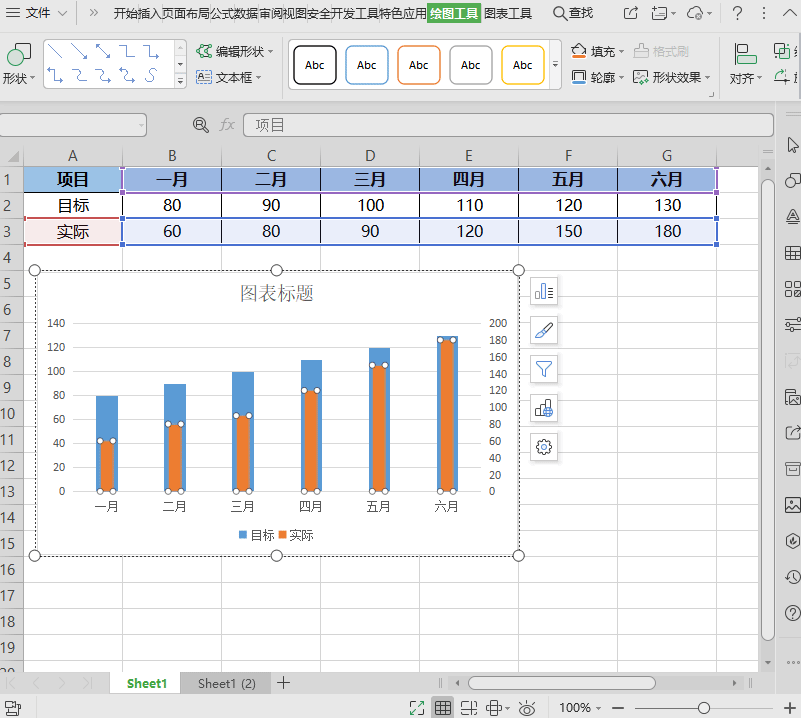Click the chart title 图表标题
Viewport: 801px width, 718px height.
276,293
